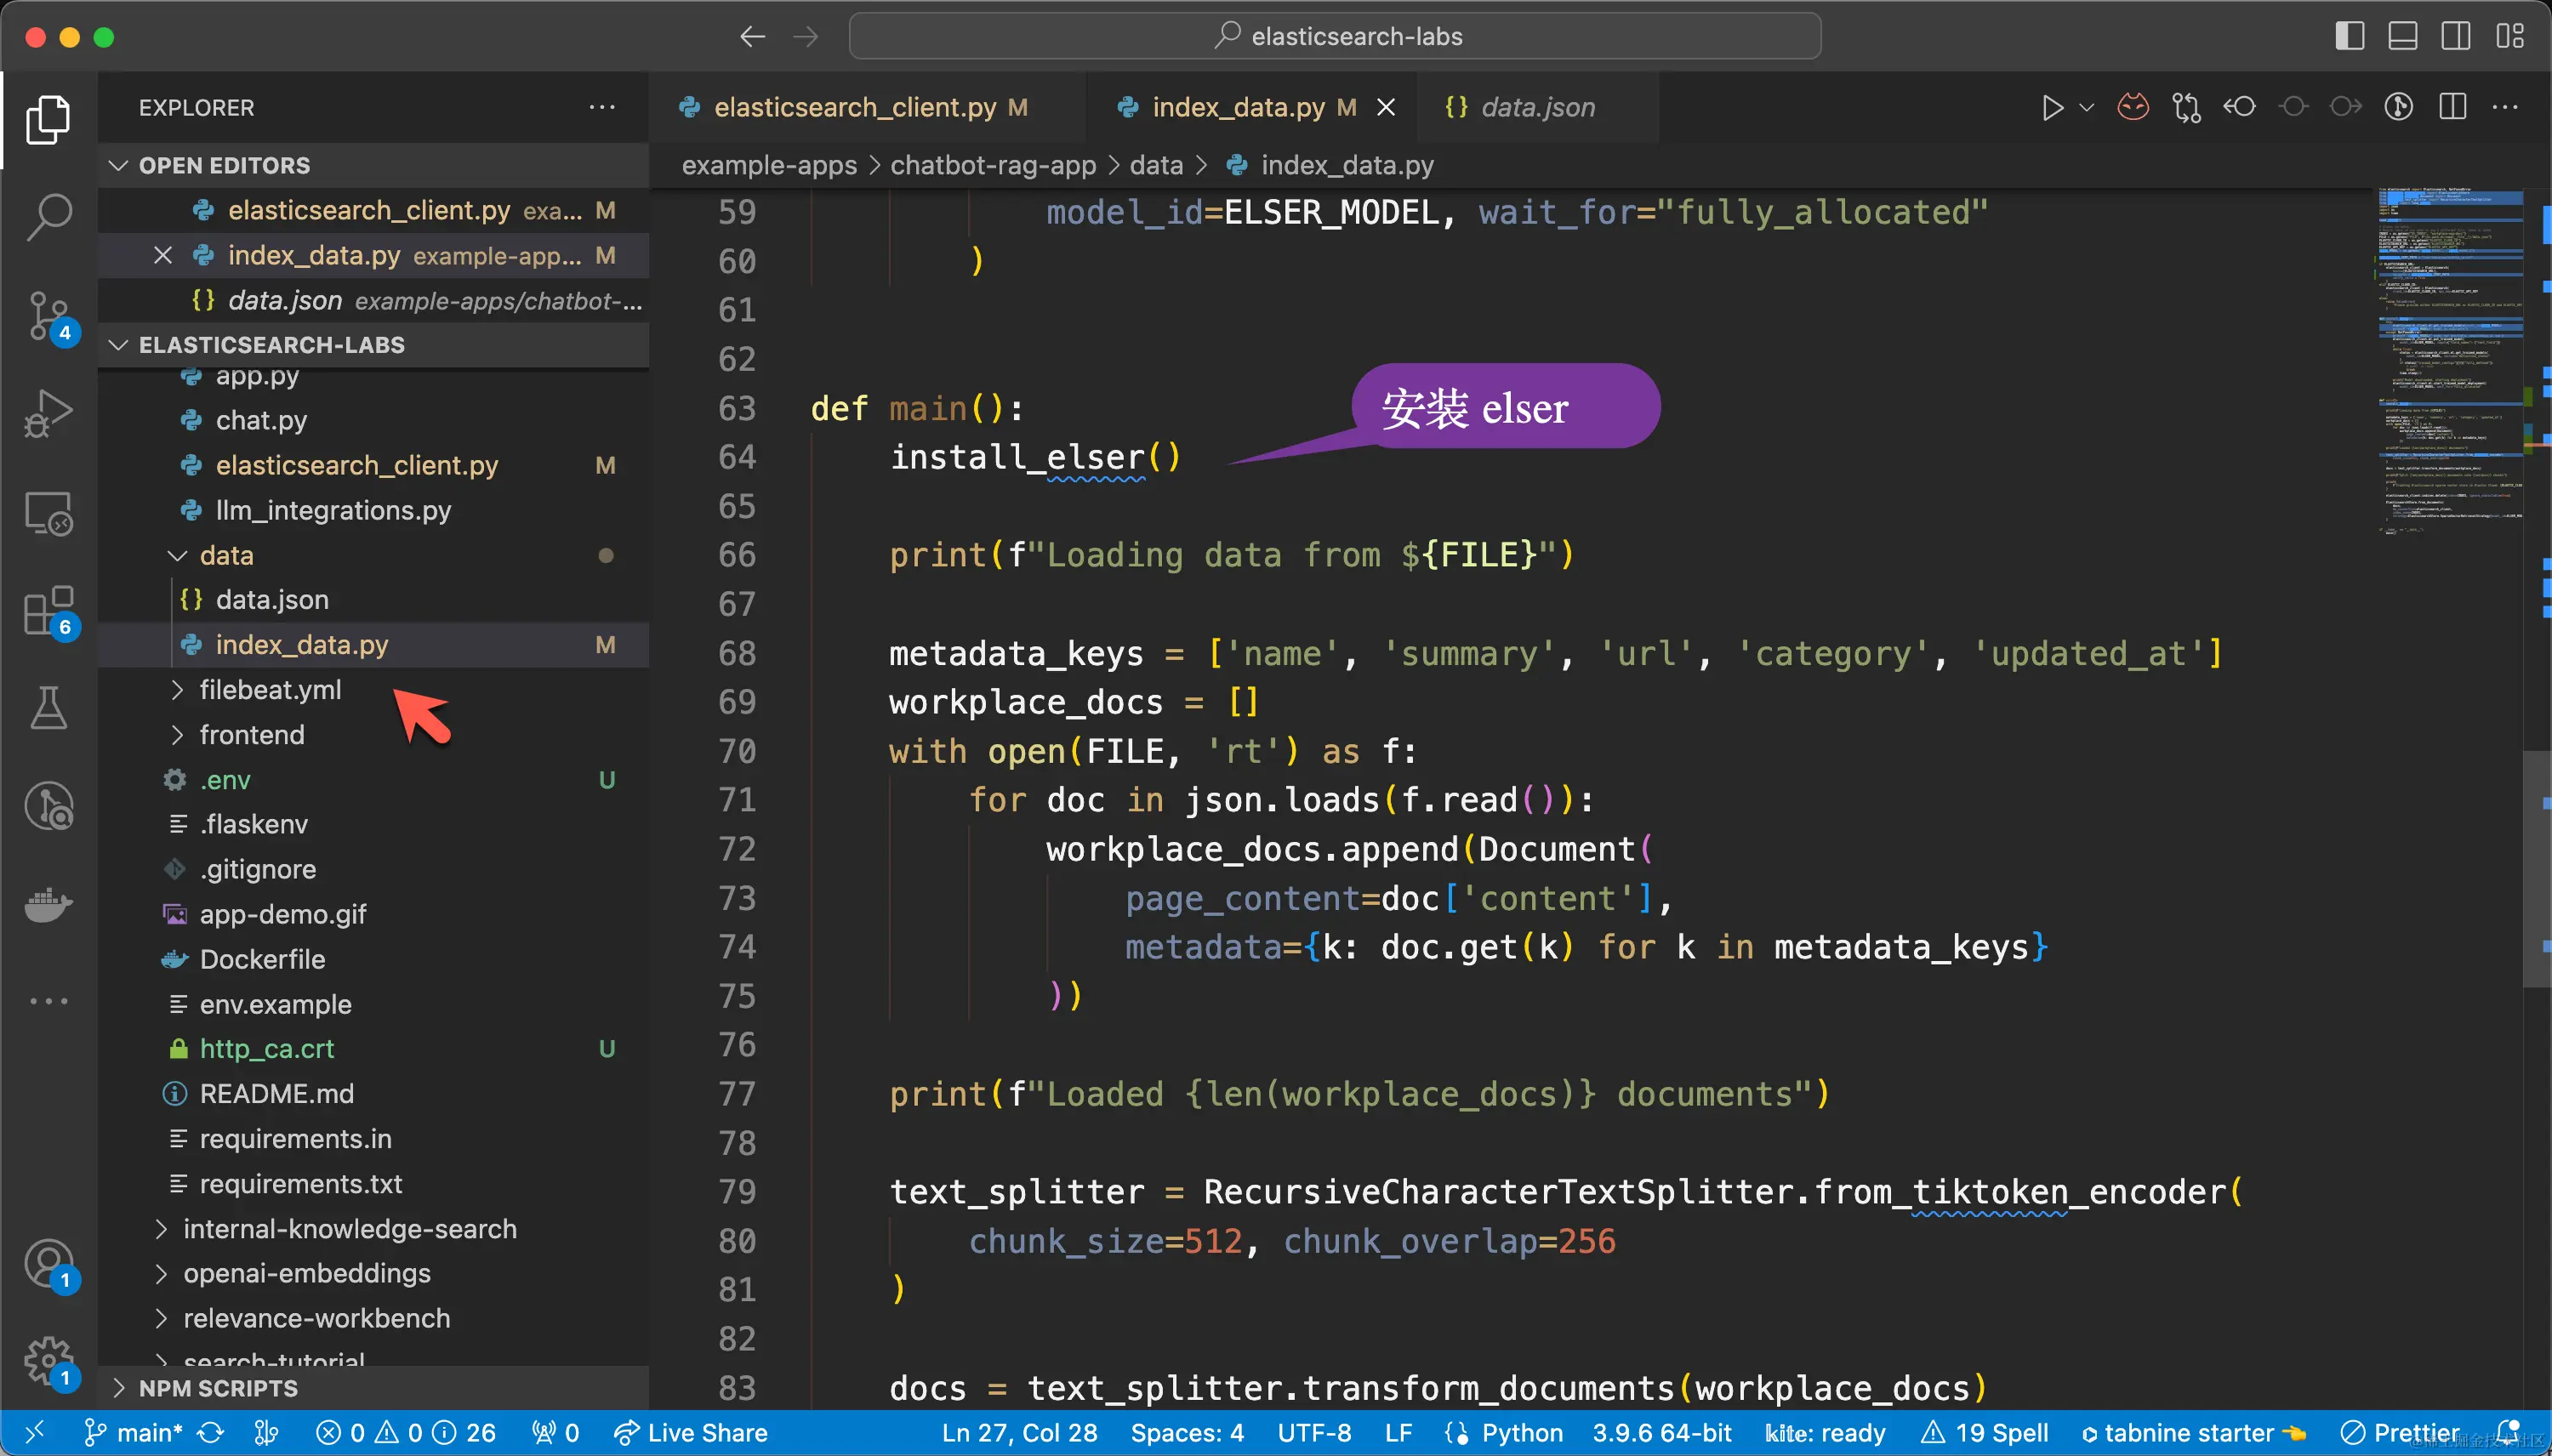
Task: Click Python language mode in status bar
Action: tap(1521, 1433)
